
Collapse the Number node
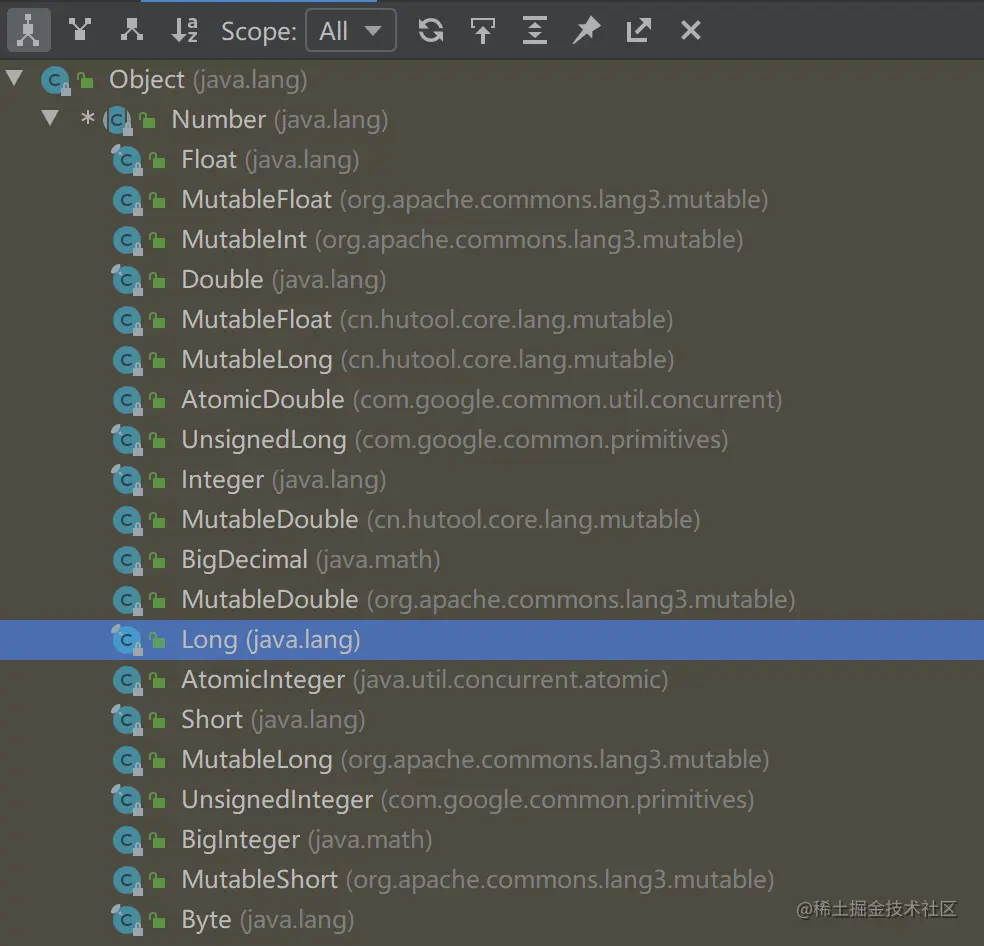click(50, 118)
